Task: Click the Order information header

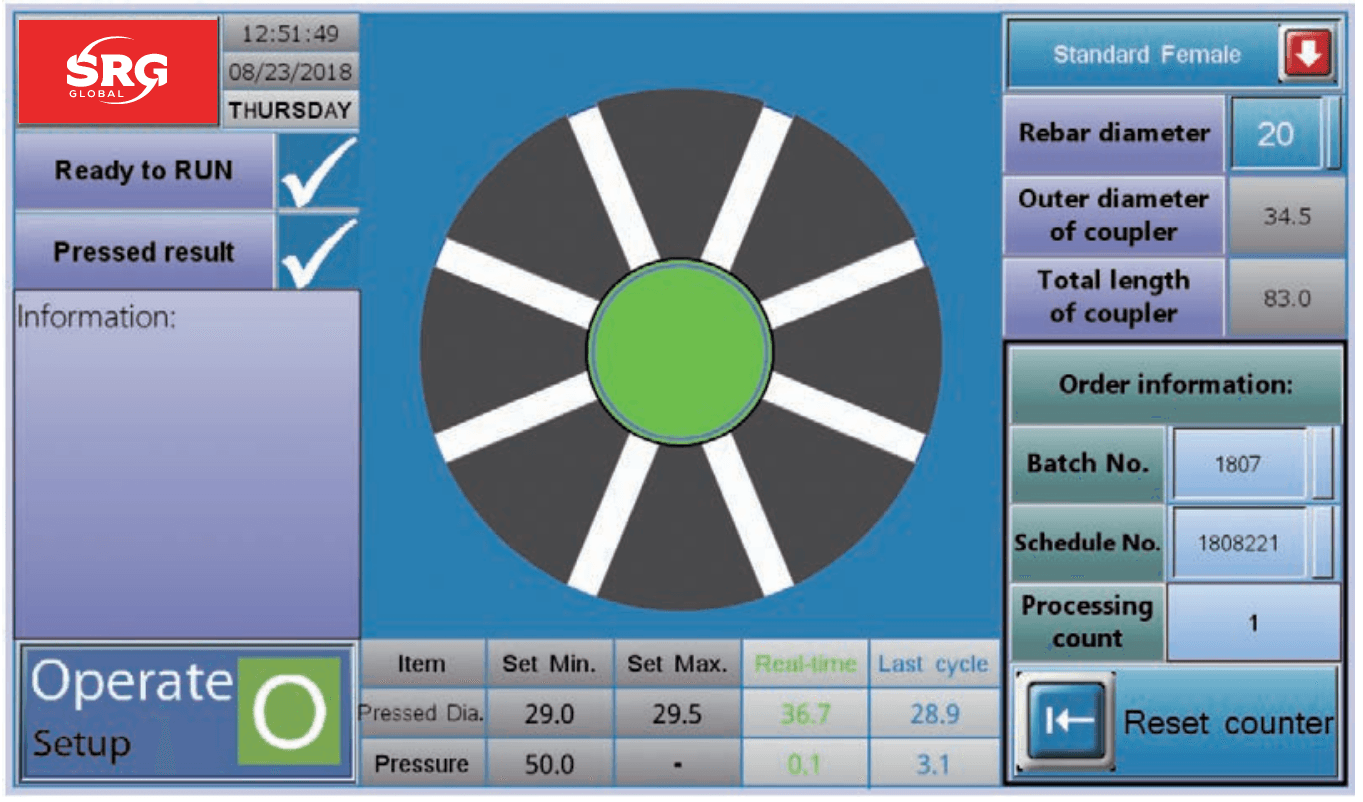Action: [x=1176, y=385]
